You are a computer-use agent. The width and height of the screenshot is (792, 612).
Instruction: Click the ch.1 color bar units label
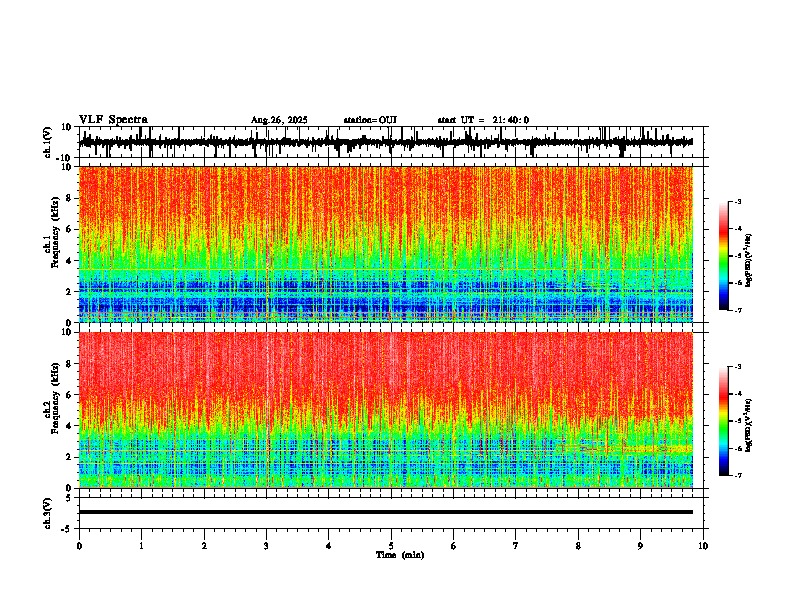(x=748, y=261)
